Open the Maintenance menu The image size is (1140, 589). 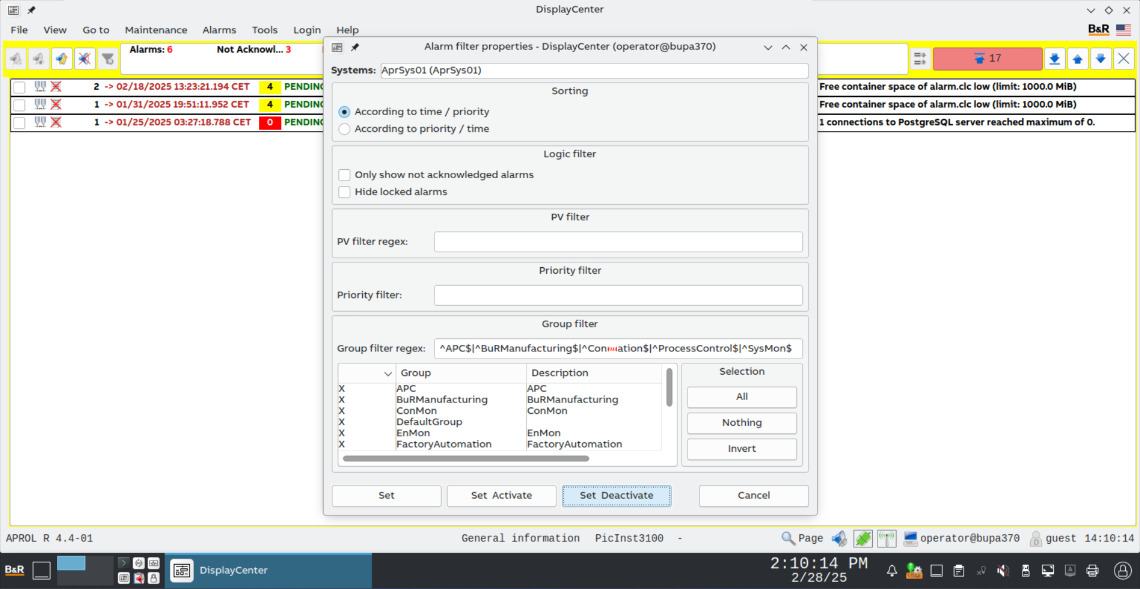tap(156, 30)
